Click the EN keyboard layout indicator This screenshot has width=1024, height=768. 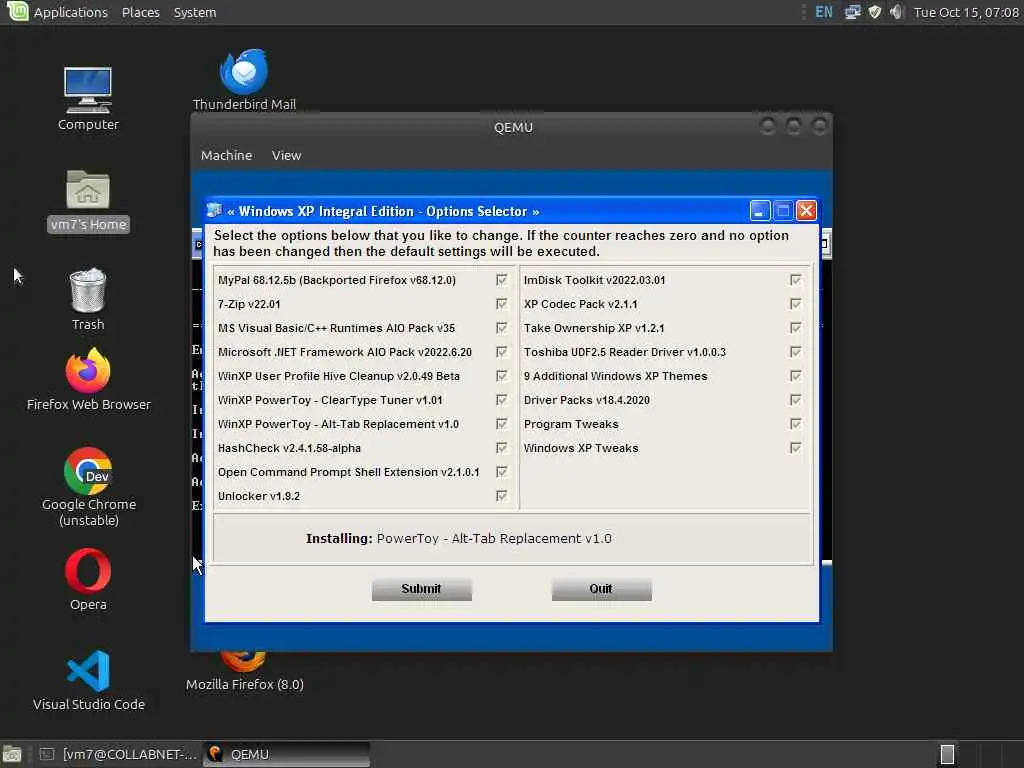point(824,12)
